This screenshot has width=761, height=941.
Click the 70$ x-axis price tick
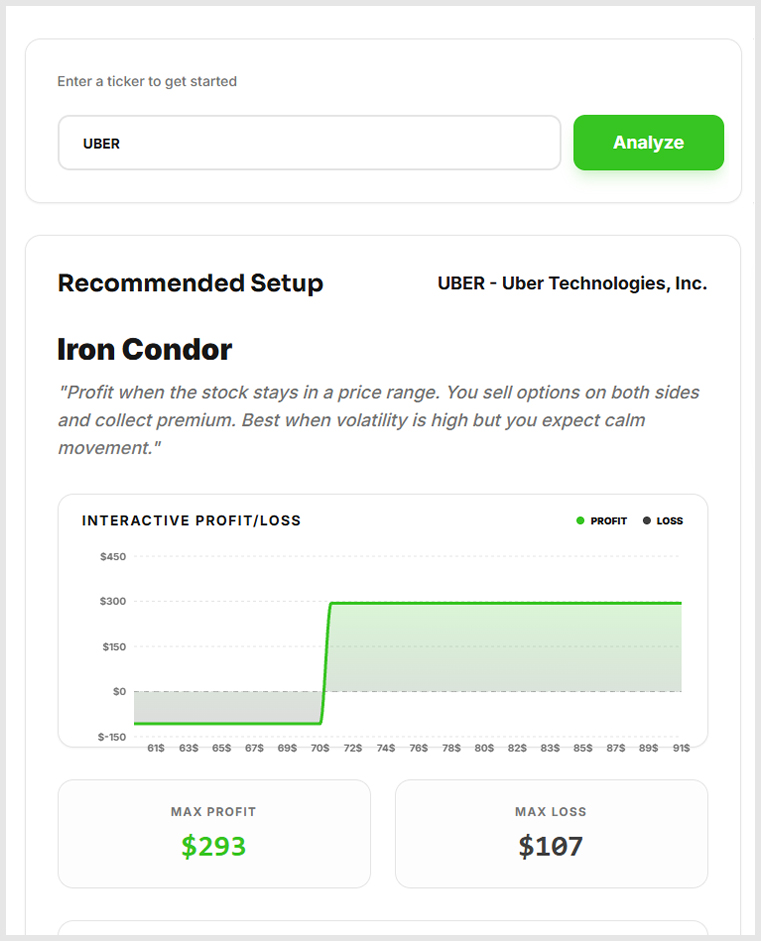(319, 748)
